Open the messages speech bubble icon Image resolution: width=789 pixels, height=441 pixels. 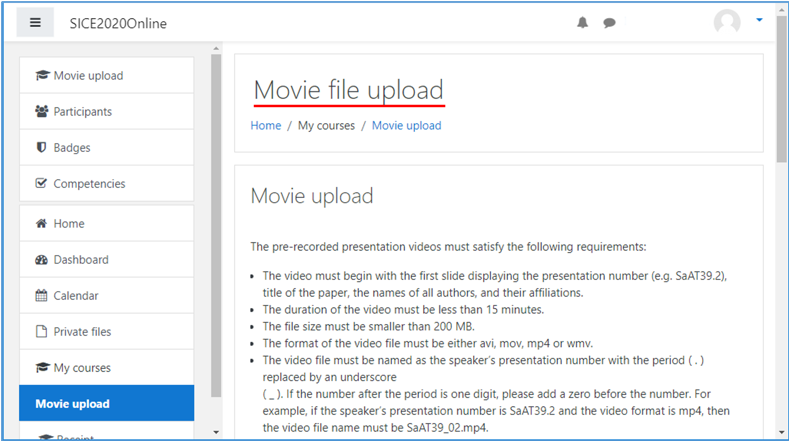(x=609, y=23)
